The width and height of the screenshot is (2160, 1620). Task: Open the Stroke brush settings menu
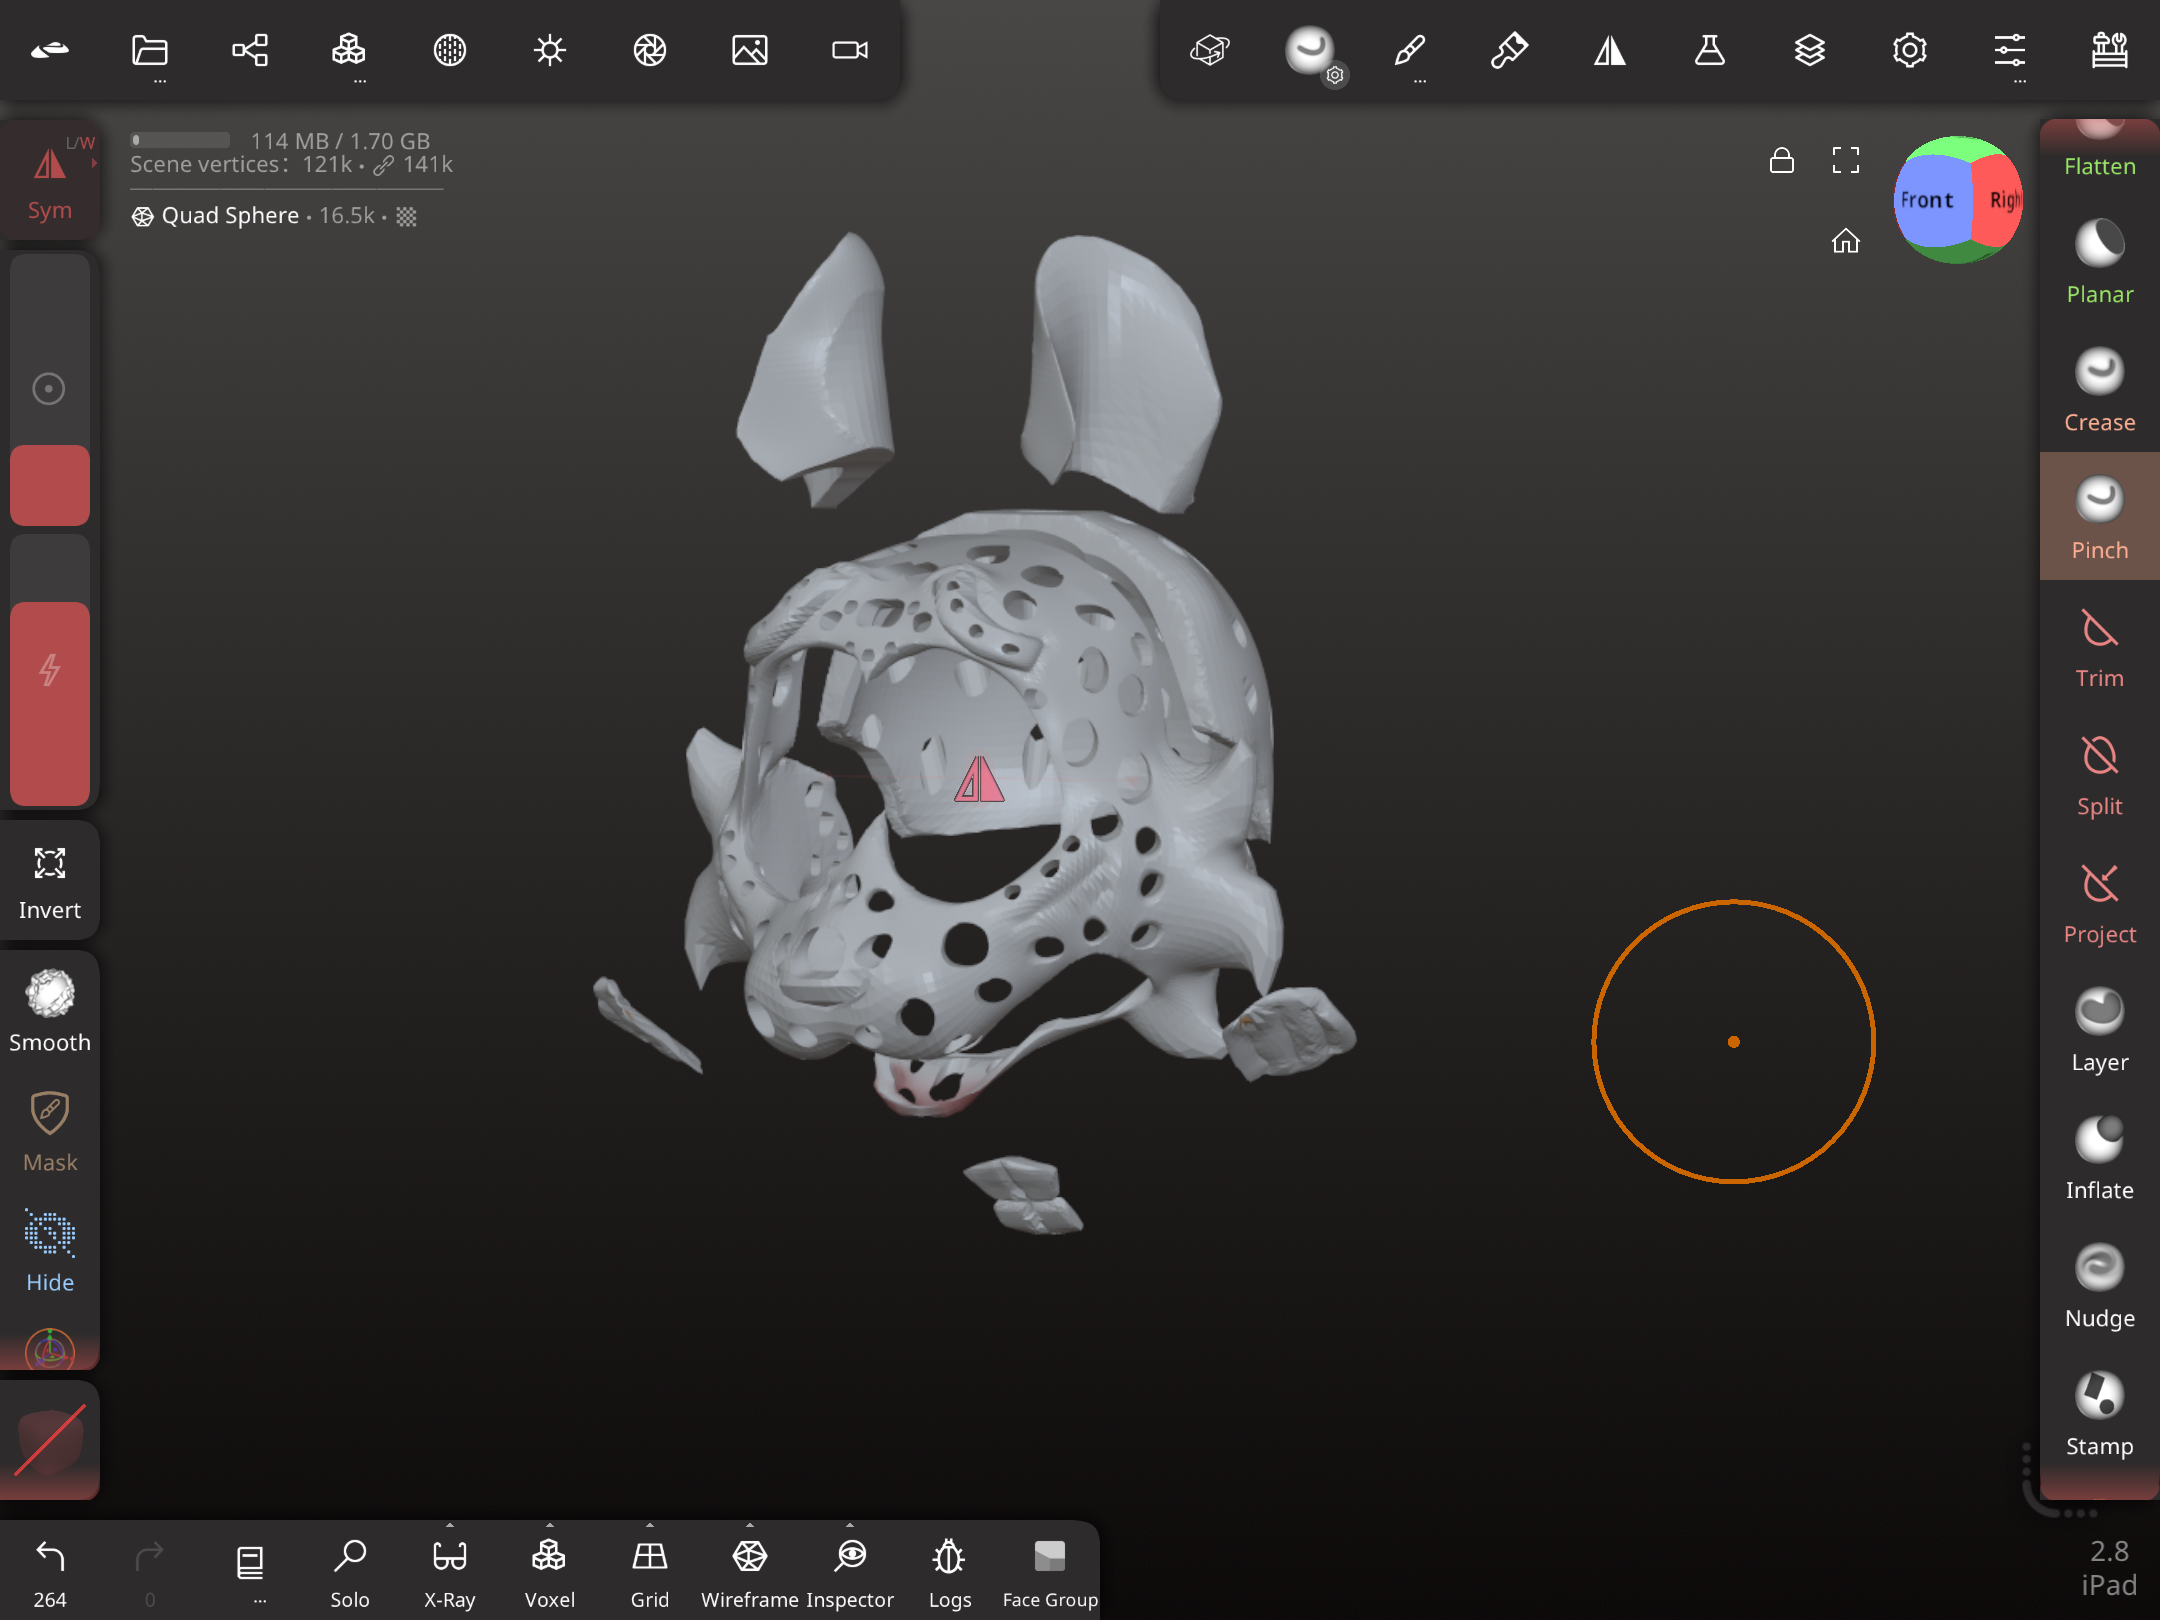pos(1410,50)
